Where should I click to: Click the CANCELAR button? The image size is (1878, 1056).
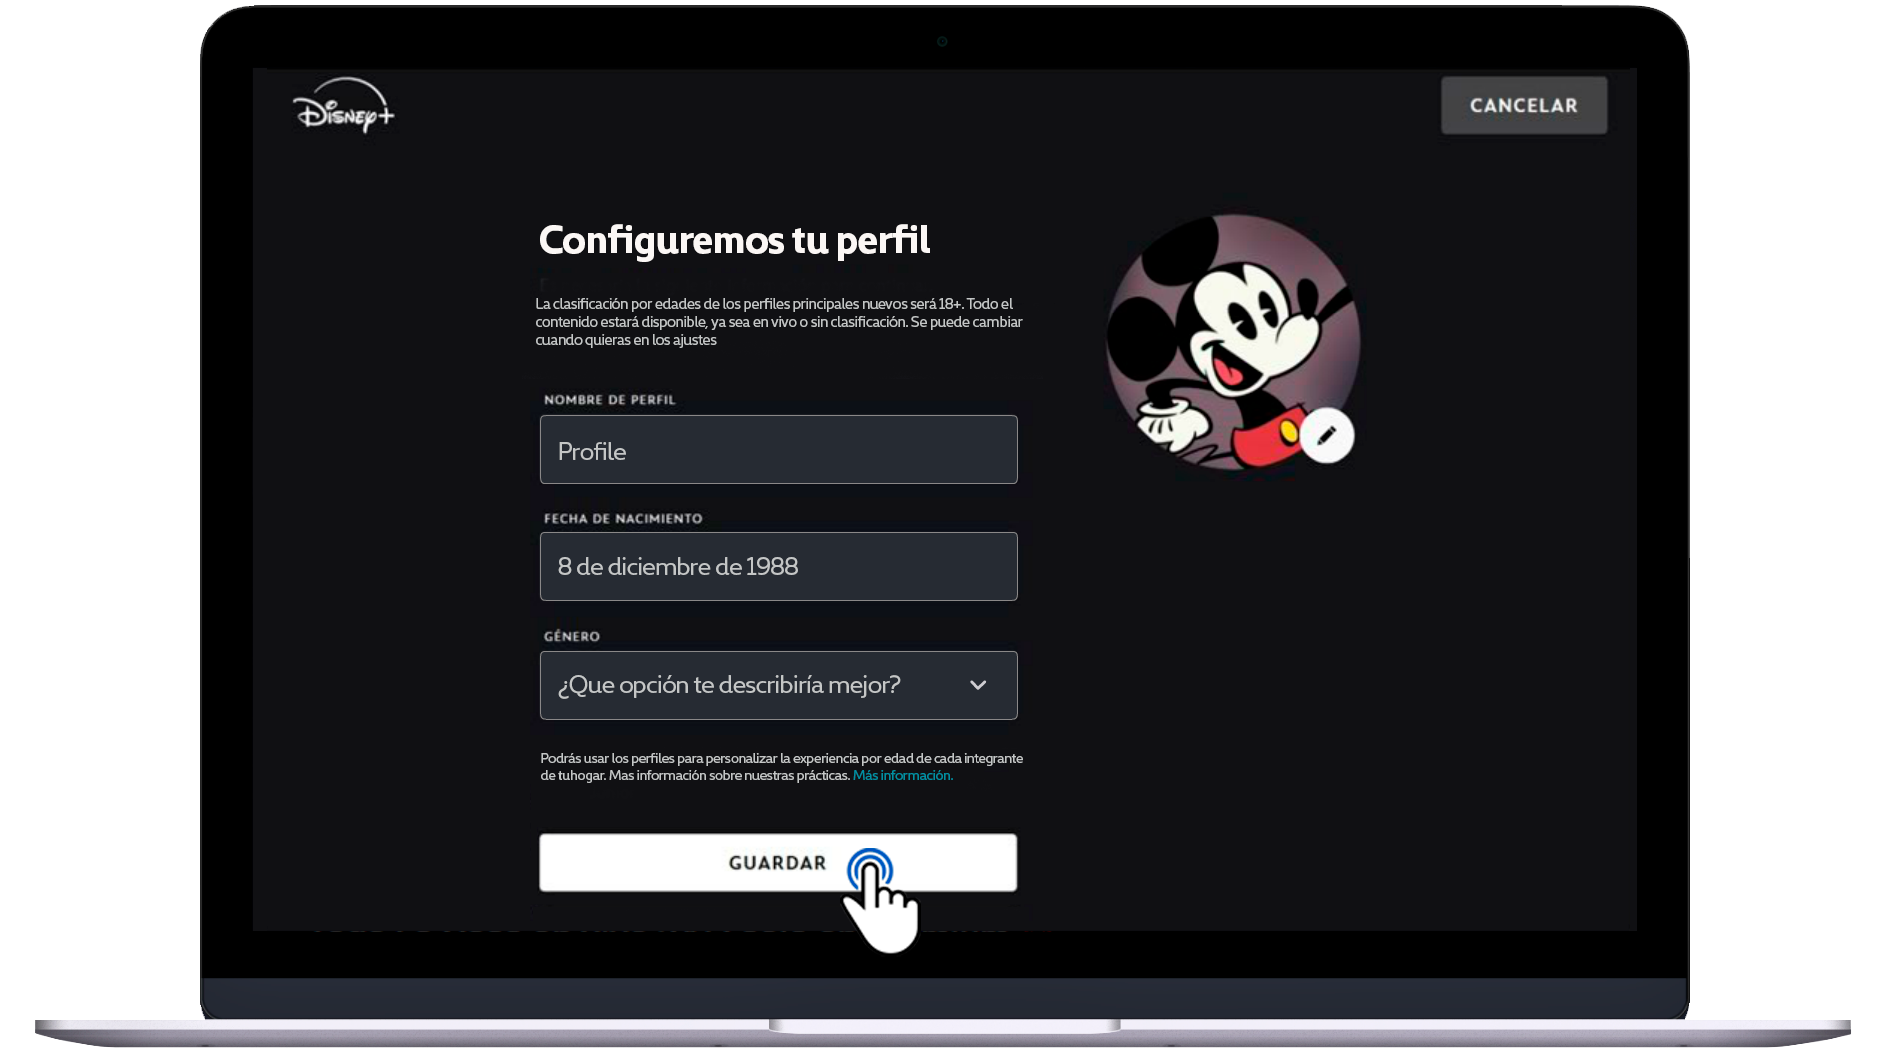(x=1523, y=105)
